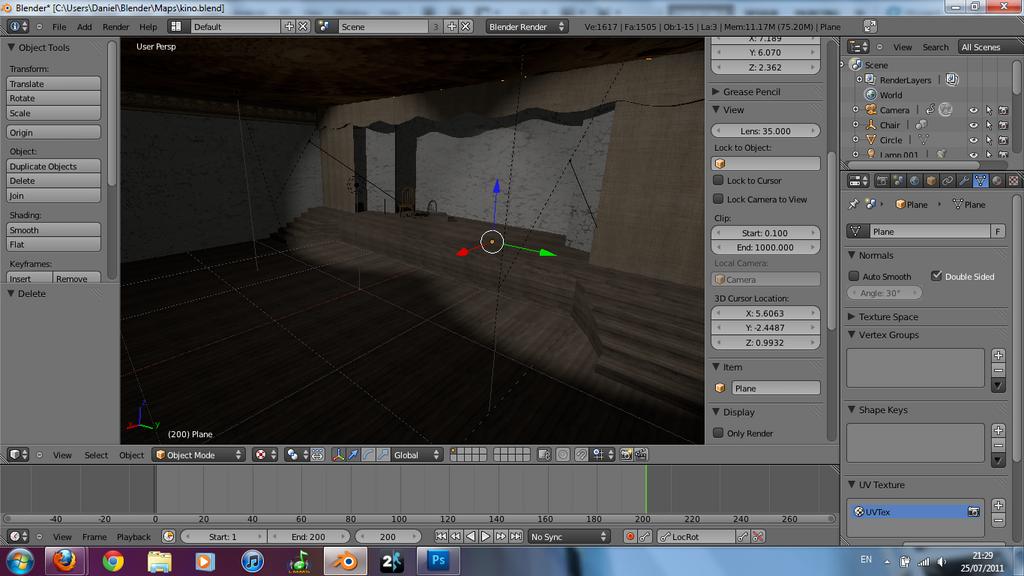Open the Global orientation dropdown
This screenshot has width=1024, height=576.
pos(416,455)
